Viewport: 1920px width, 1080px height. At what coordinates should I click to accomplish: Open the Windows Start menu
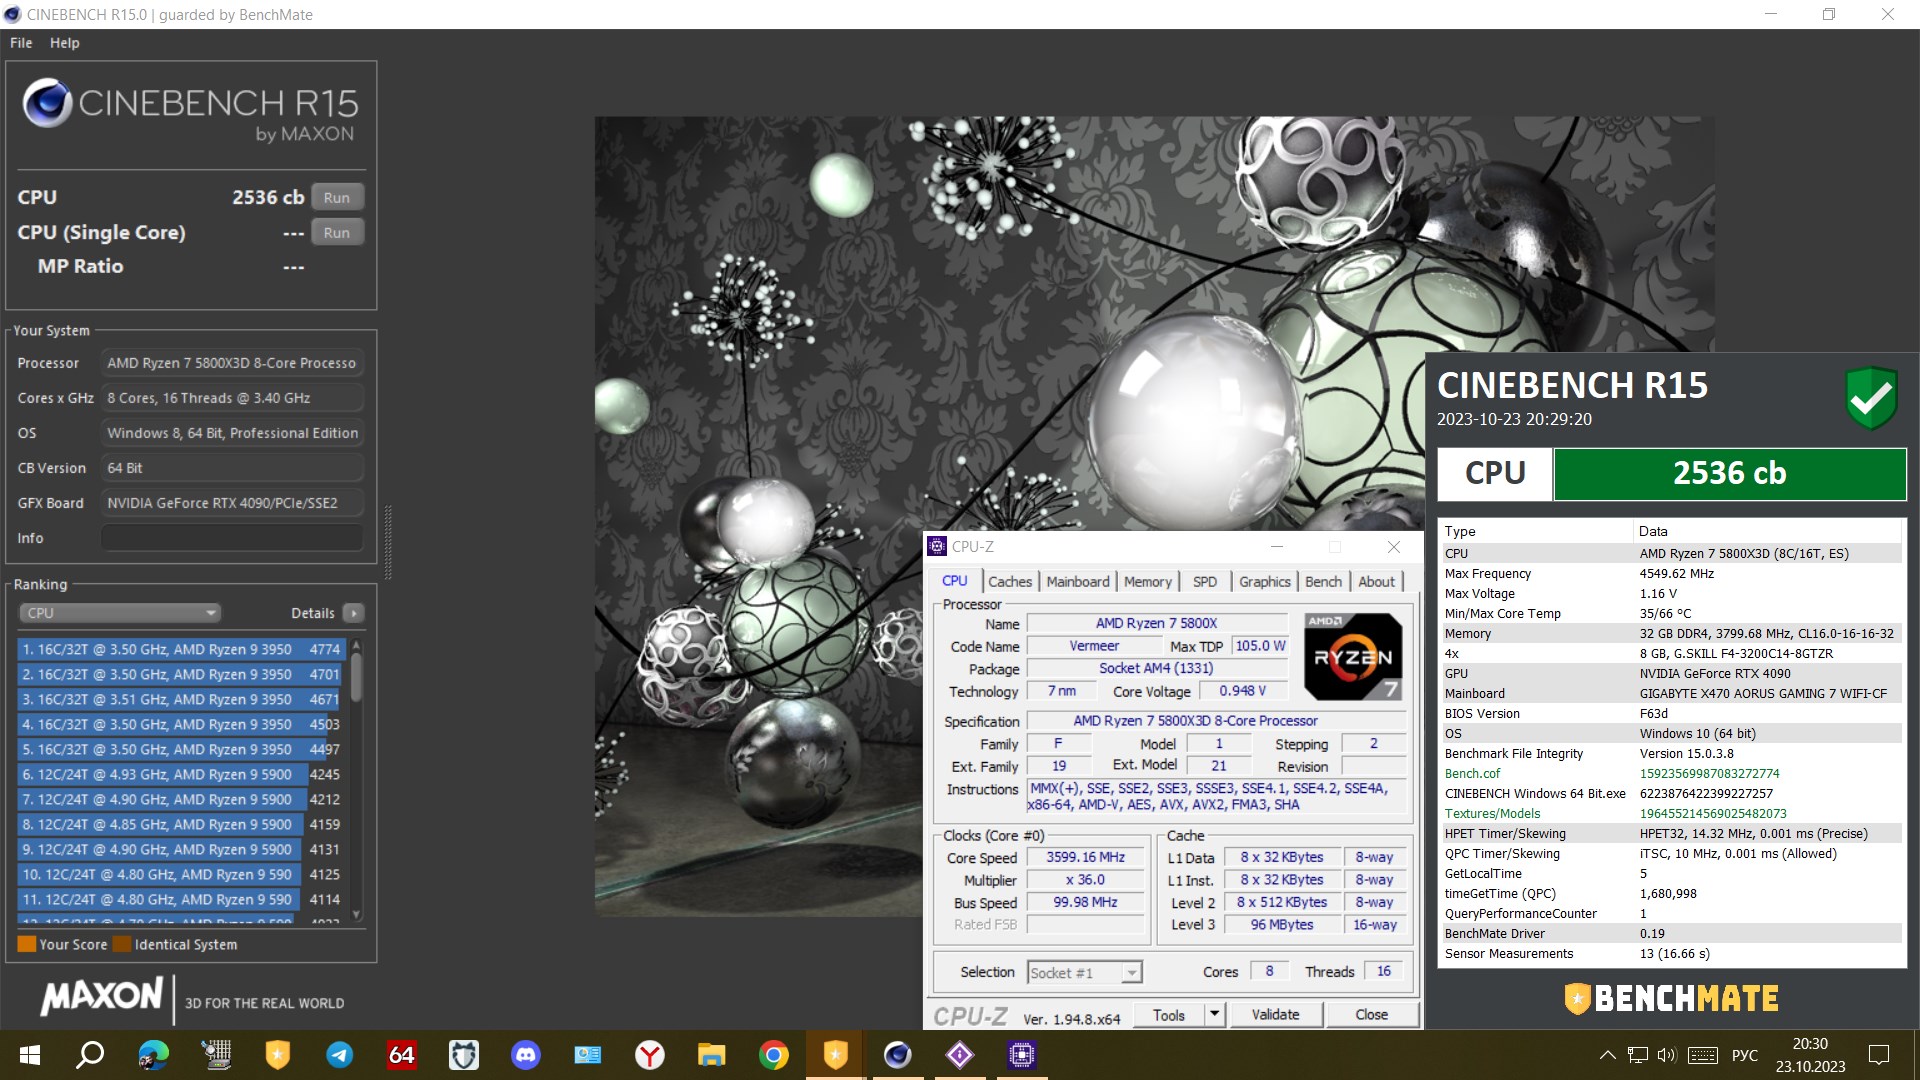tap(29, 1055)
